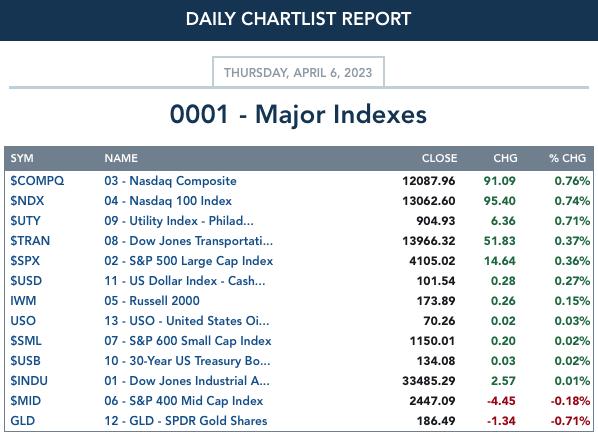598x435 pixels.
Task: Click the 0001 - Major Indexes heading
Action: point(298,114)
